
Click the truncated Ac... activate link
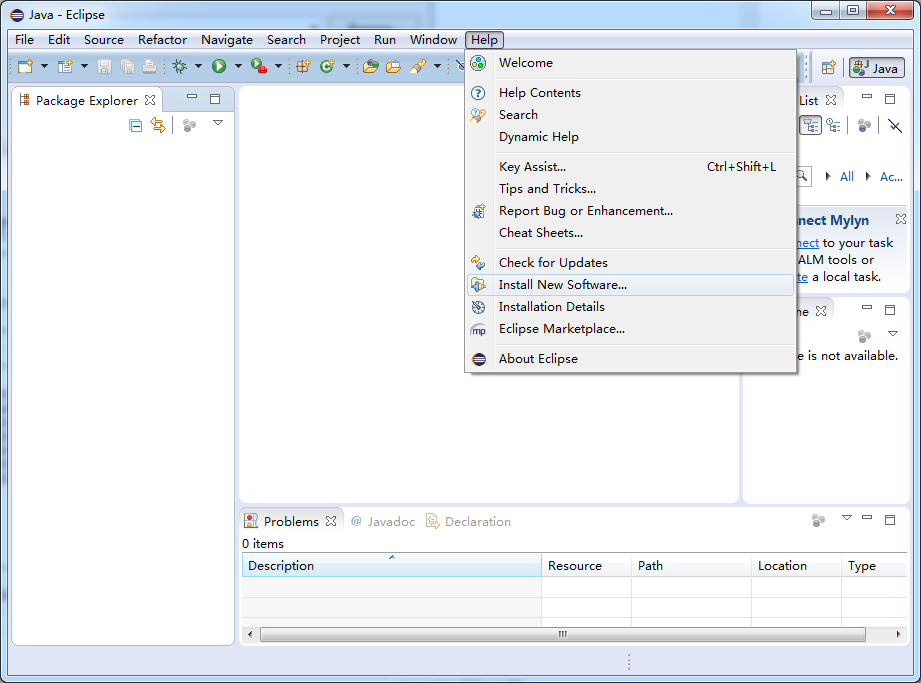891,177
